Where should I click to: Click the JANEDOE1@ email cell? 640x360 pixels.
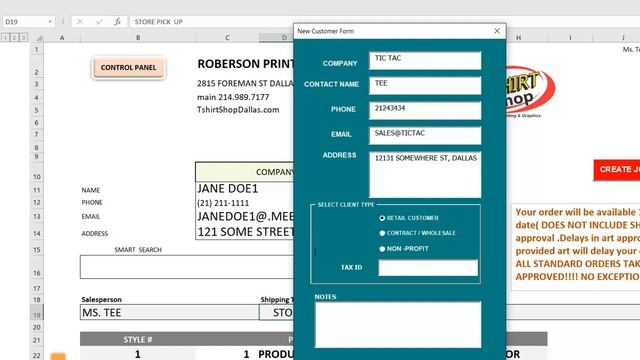coord(244,216)
